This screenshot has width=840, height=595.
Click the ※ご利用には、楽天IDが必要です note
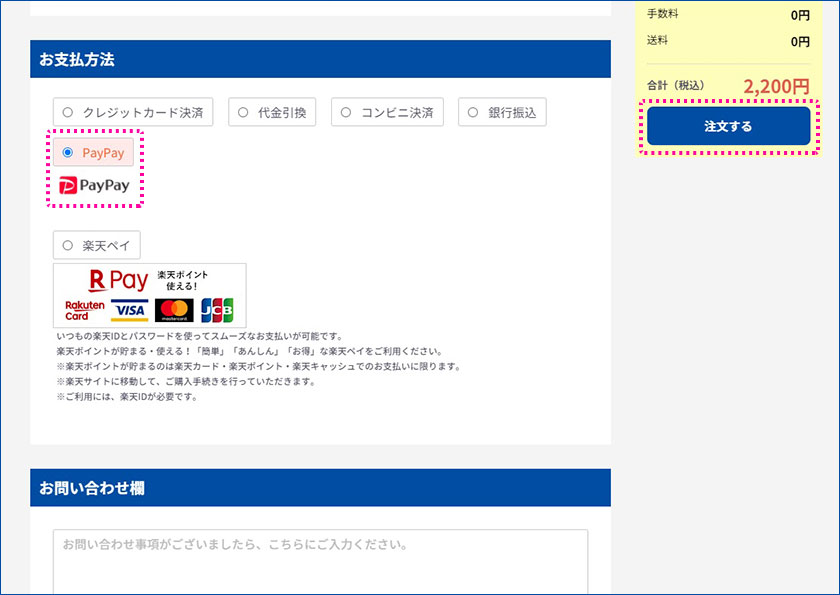[x=127, y=397]
